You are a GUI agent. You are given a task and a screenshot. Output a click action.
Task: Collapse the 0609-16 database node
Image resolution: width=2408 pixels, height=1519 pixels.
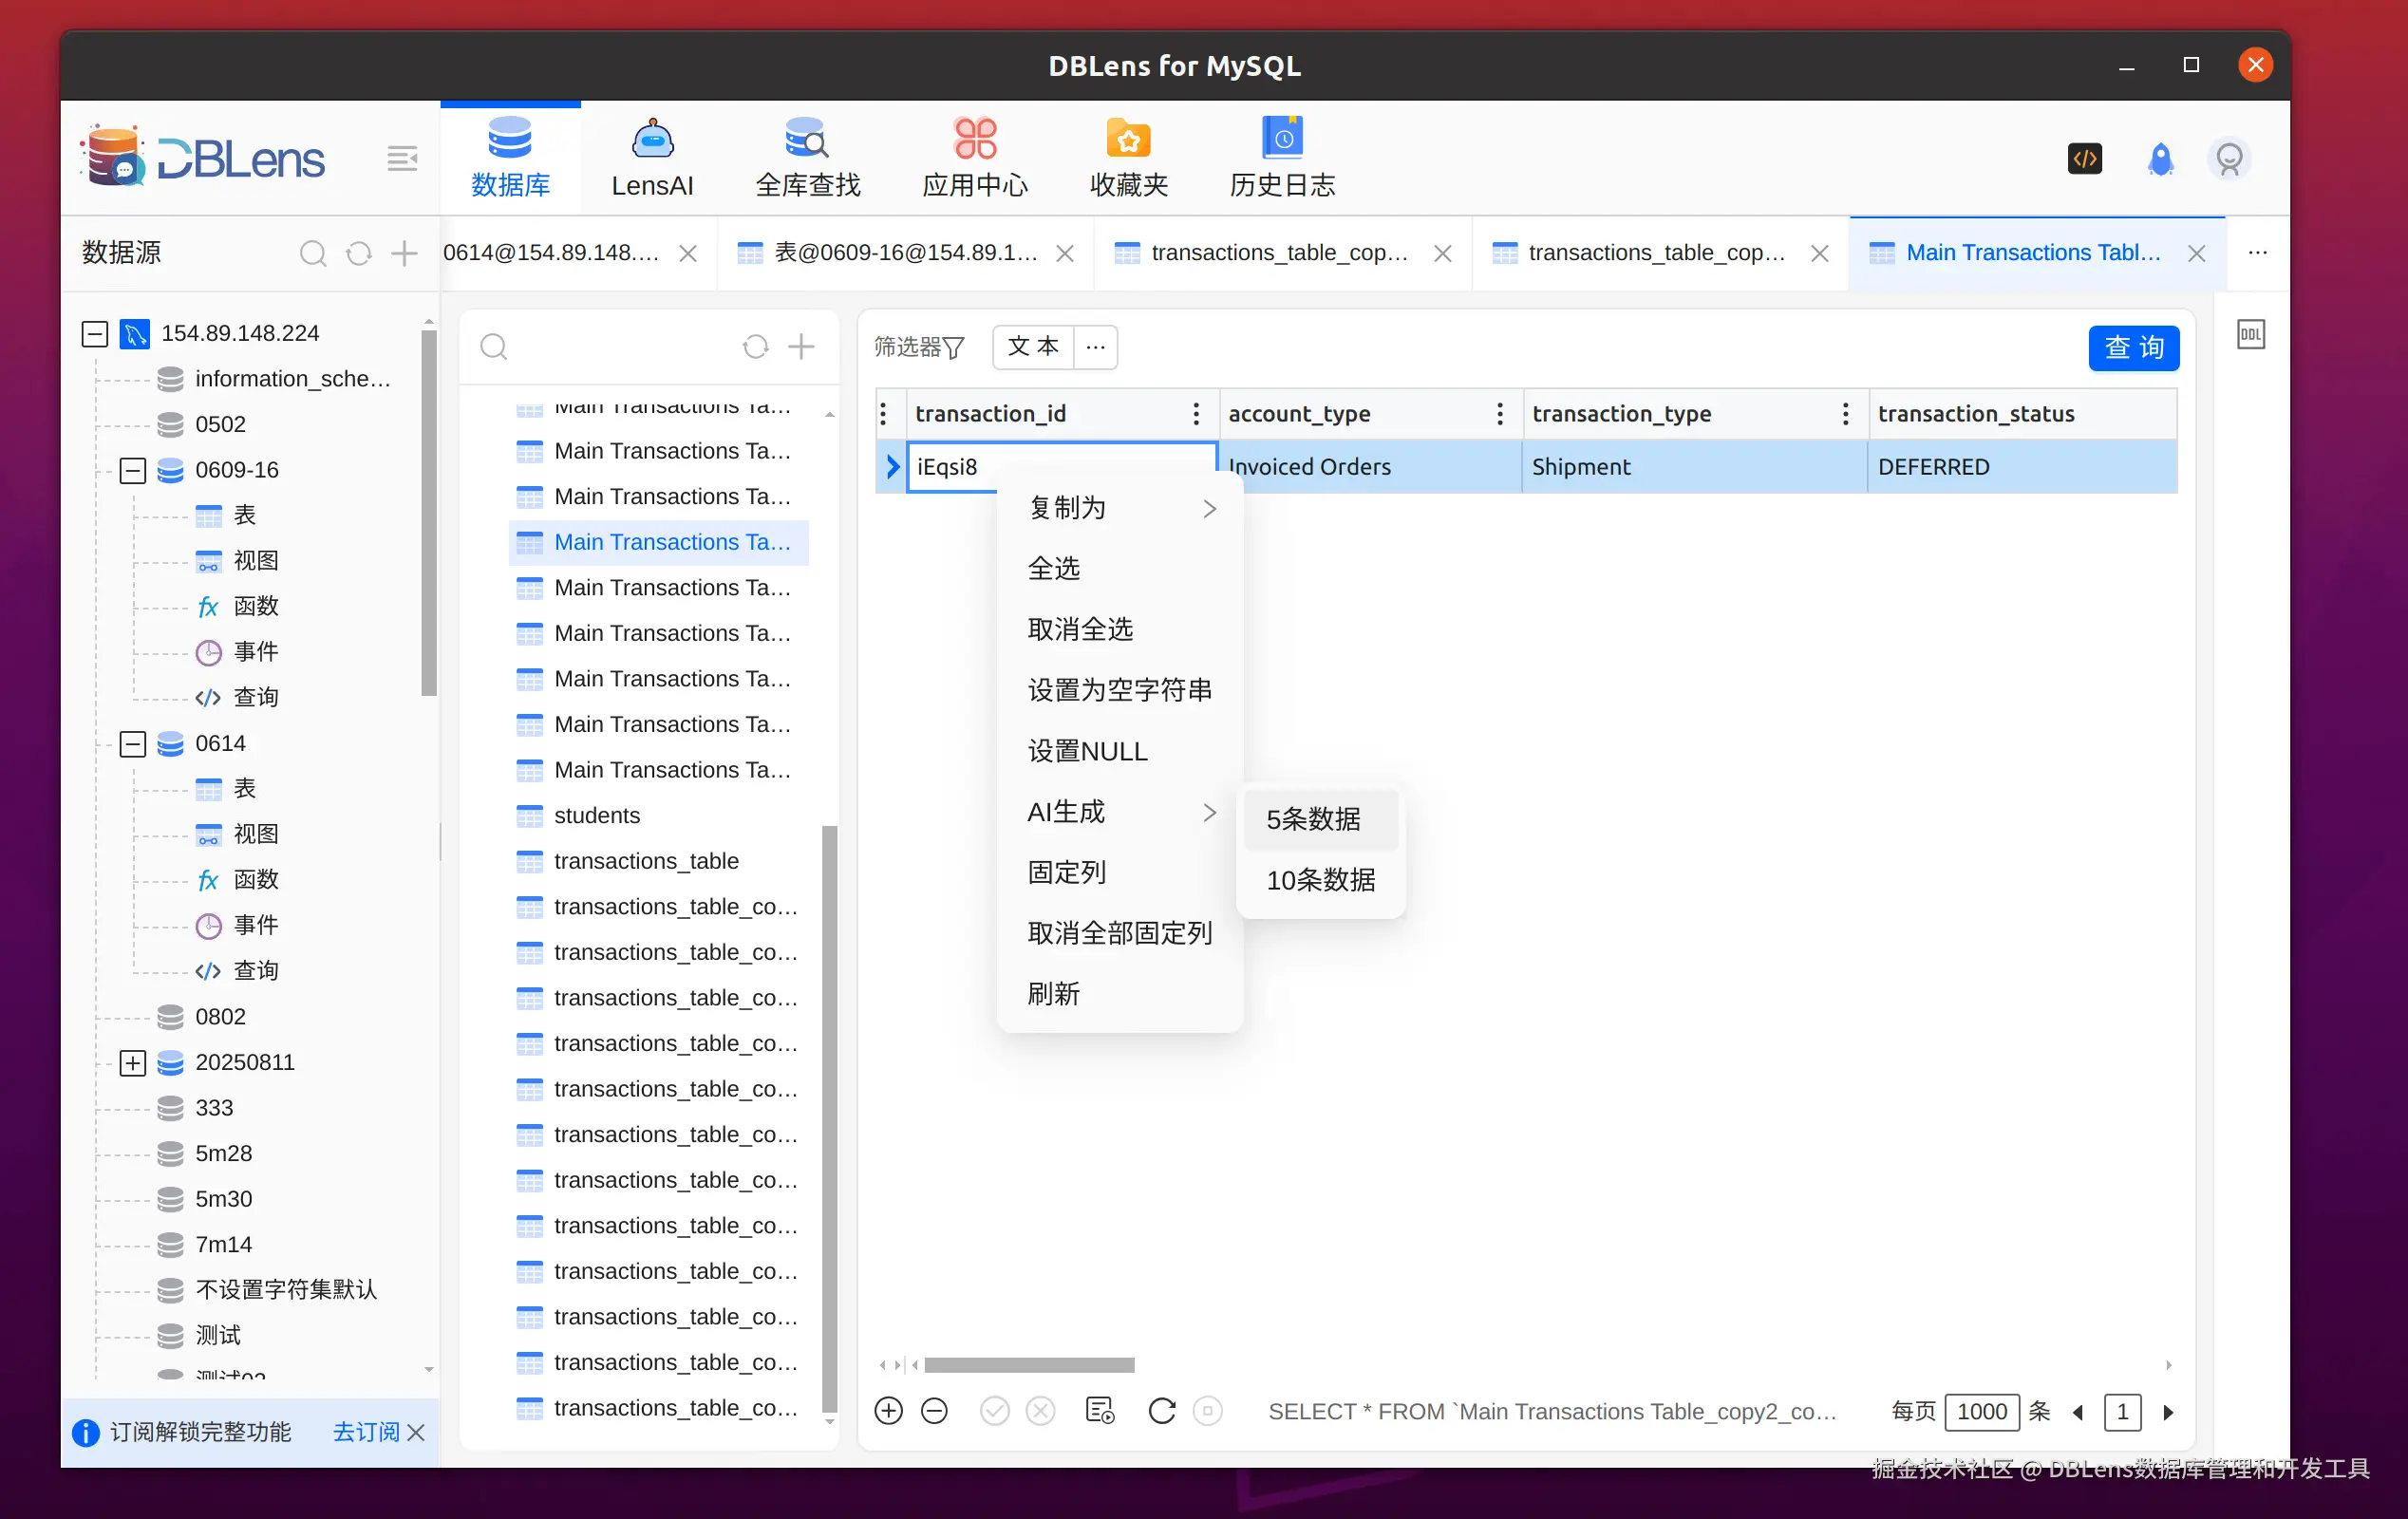click(133, 470)
